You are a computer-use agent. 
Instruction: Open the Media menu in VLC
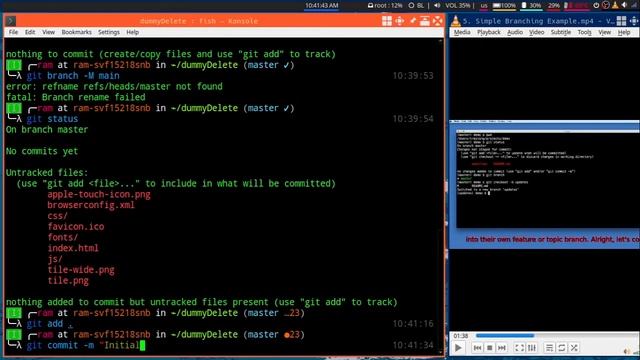click(462, 32)
